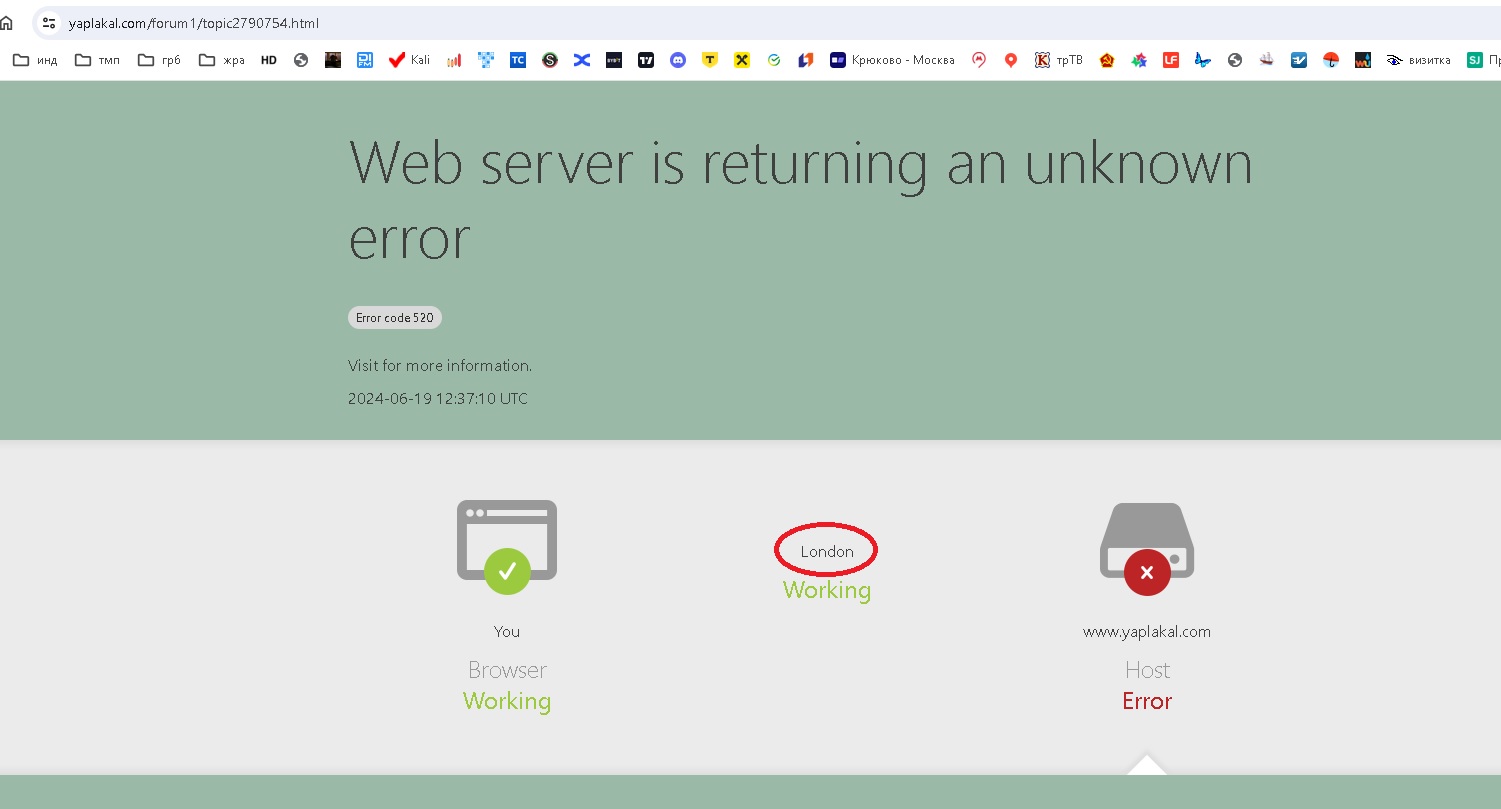Click the yellow shield T bookmark
This screenshot has height=809, width=1501.
click(710, 60)
